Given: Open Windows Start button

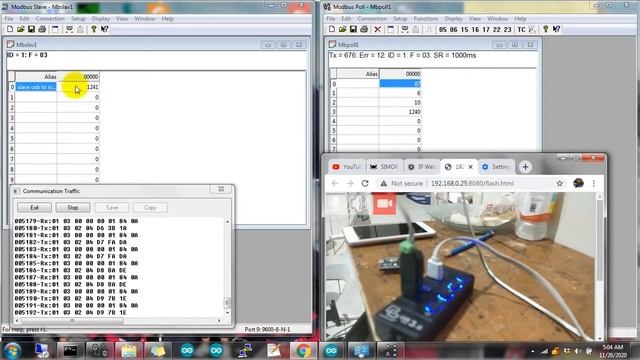Looking at the screenshot, I should coord(12,351).
